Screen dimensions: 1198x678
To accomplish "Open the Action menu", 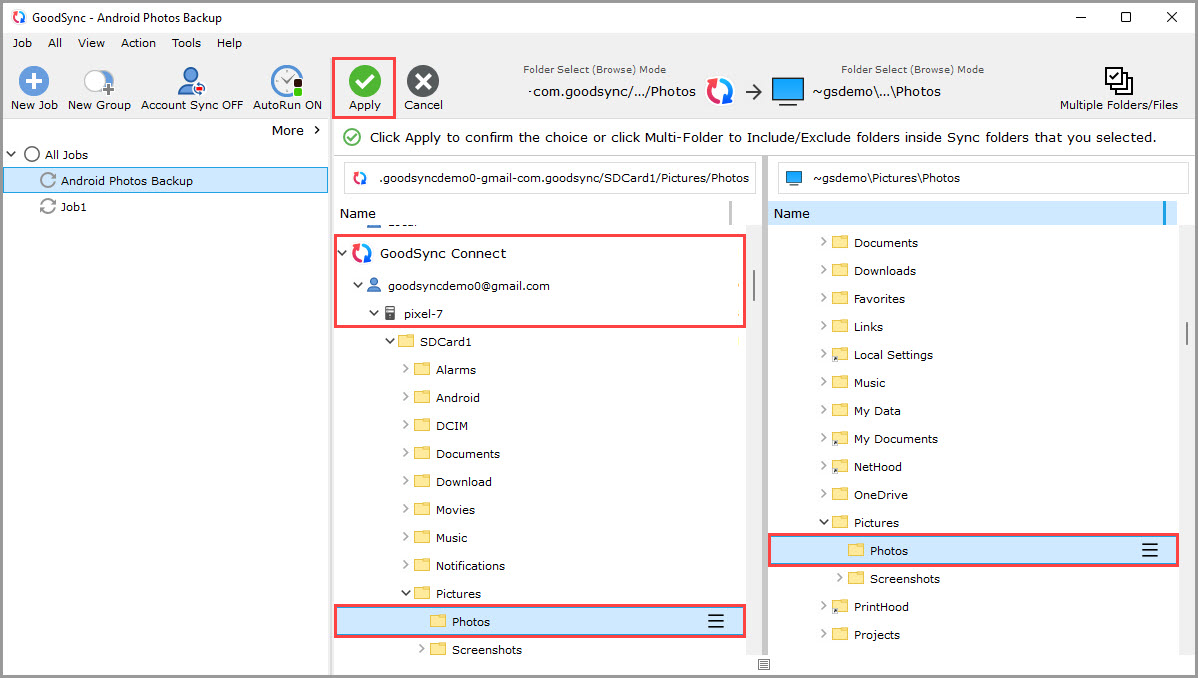I will (138, 43).
